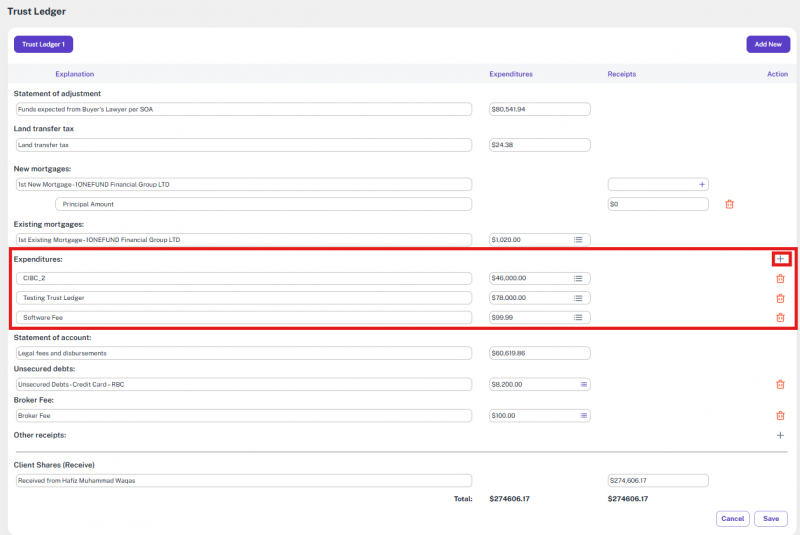Remove the Broker Fee row
The image size is (800, 535).
[780, 416]
